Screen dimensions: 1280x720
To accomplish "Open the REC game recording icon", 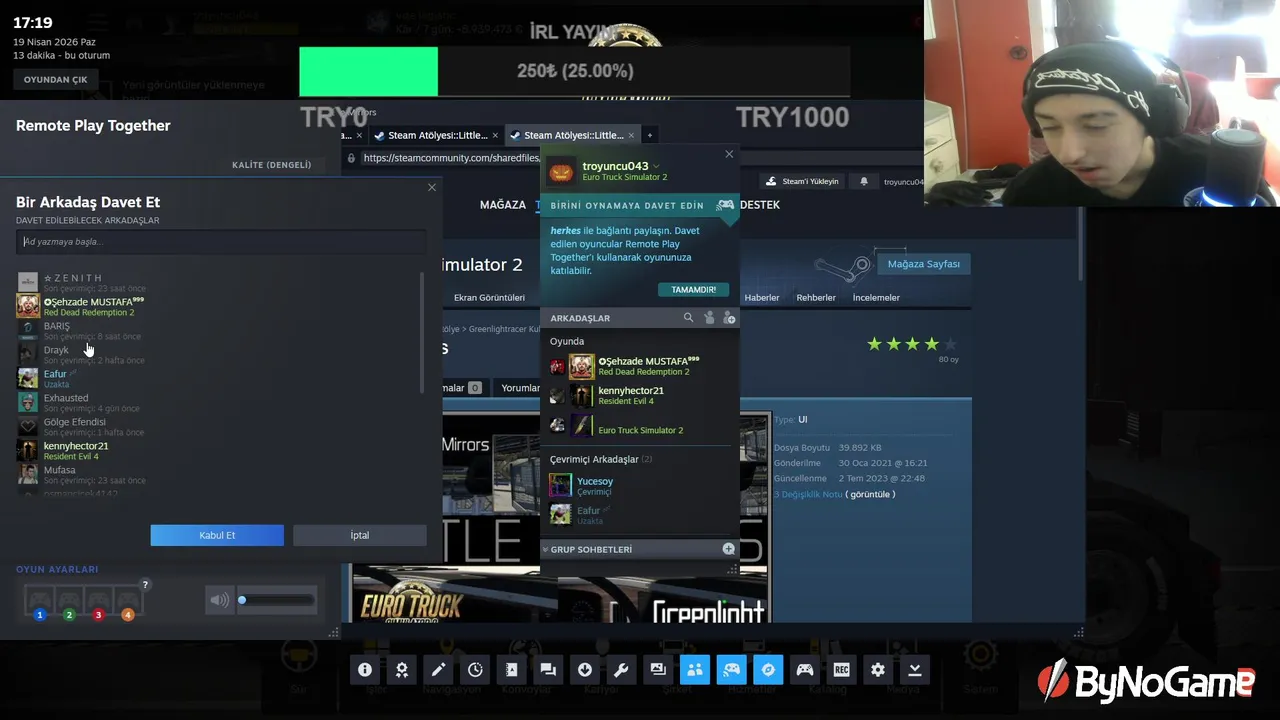I will click(x=841, y=670).
